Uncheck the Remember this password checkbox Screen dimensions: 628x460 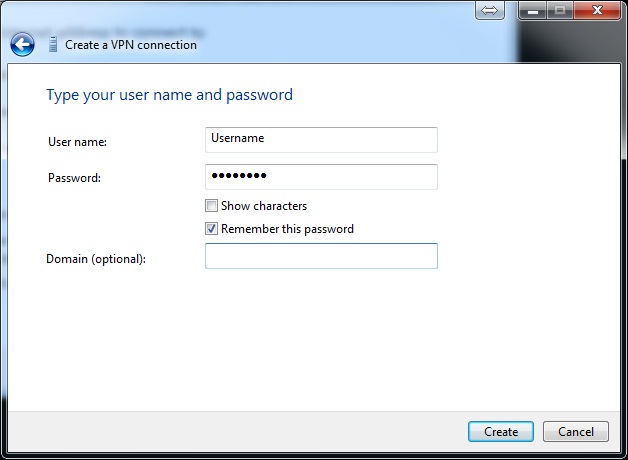(211, 229)
